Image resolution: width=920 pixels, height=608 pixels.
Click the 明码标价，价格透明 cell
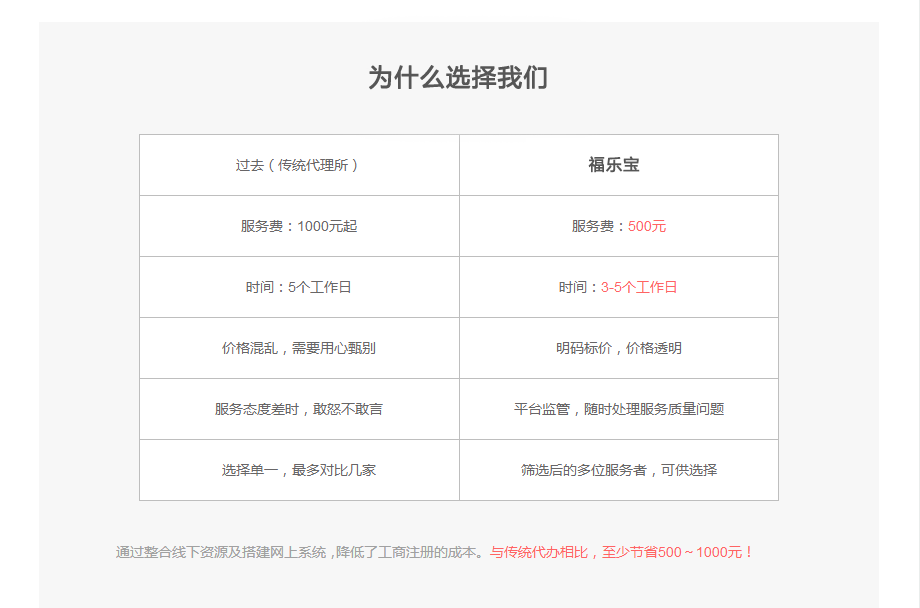point(619,348)
